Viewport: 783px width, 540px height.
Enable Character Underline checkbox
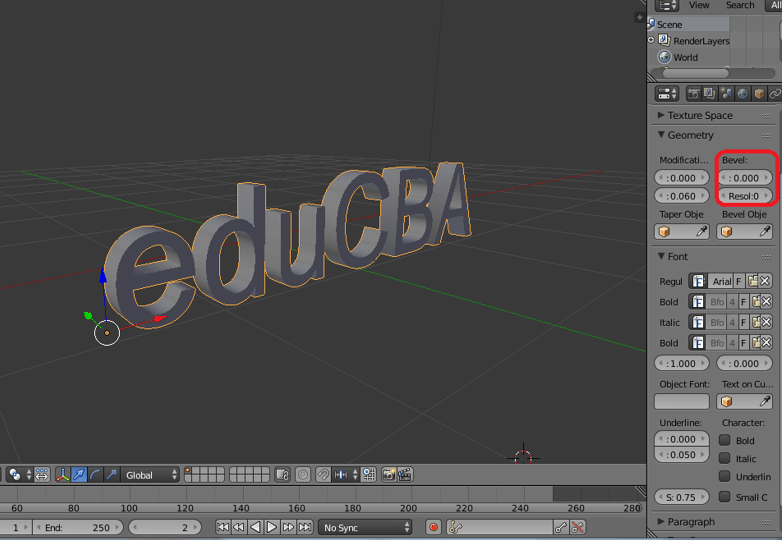pos(725,476)
